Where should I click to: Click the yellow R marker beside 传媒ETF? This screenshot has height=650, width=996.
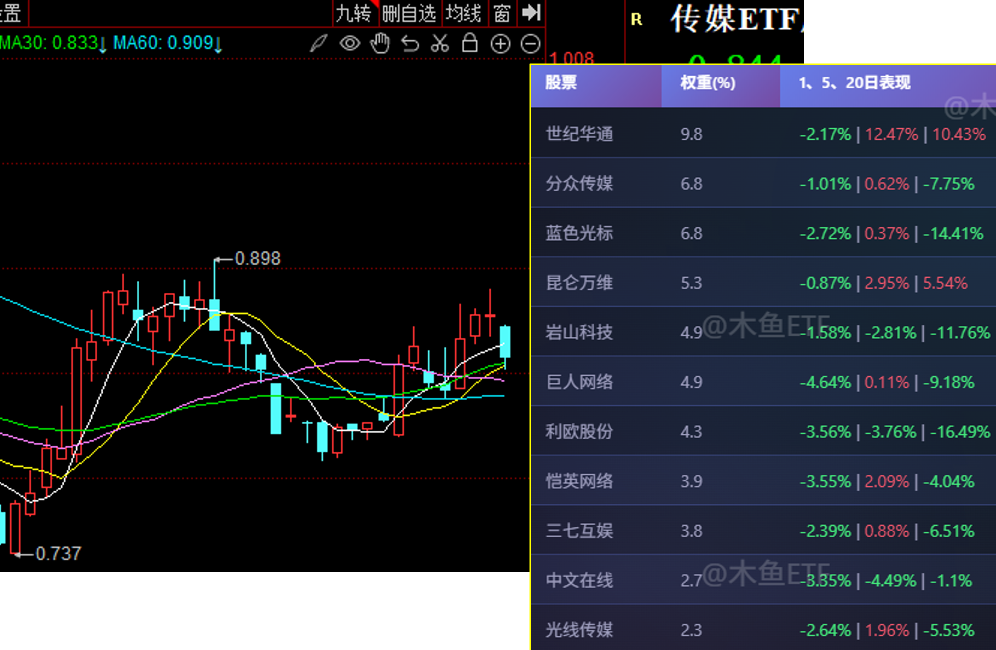pos(636,20)
